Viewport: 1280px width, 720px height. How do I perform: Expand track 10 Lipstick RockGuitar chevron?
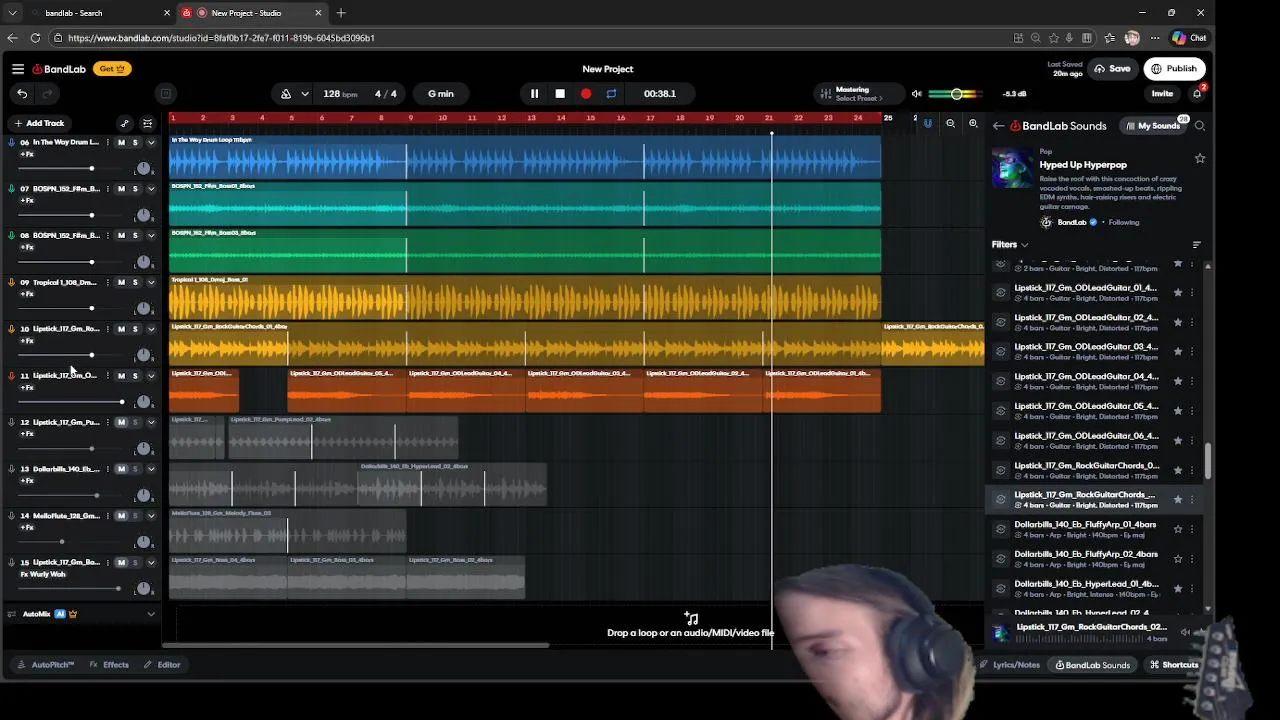point(151,329)
